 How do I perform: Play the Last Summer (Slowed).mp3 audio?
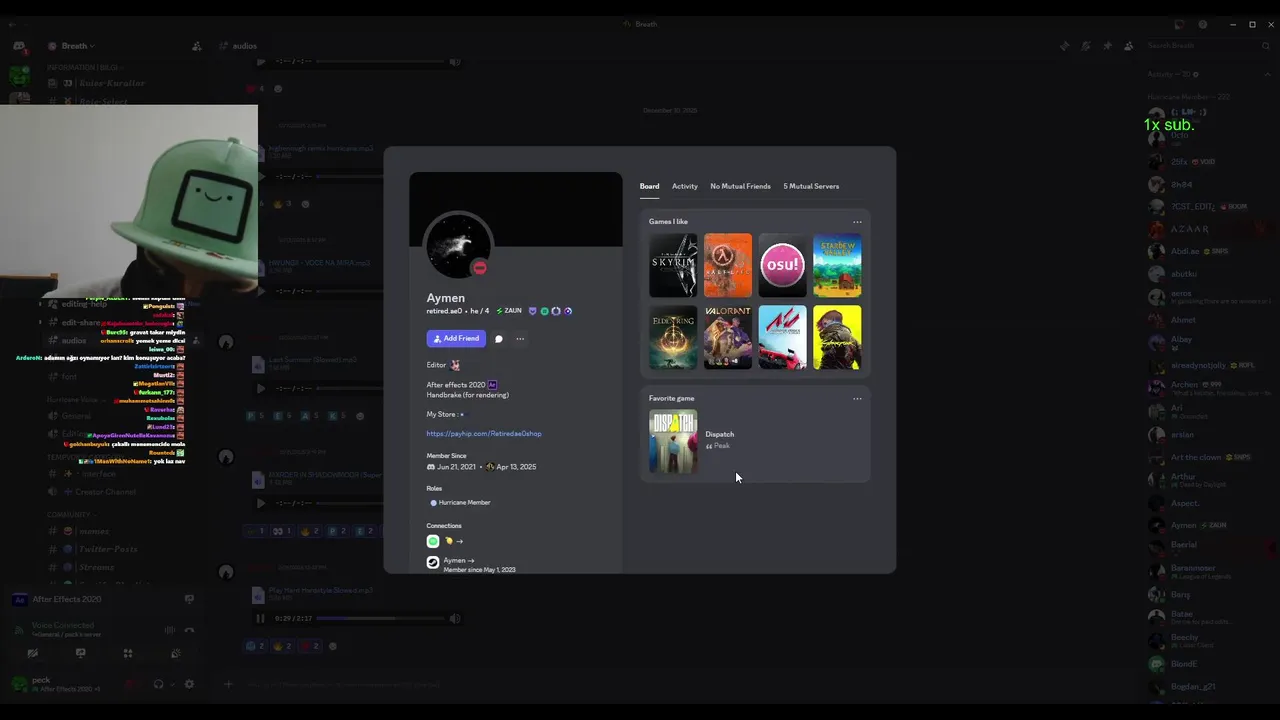point(261,388)
